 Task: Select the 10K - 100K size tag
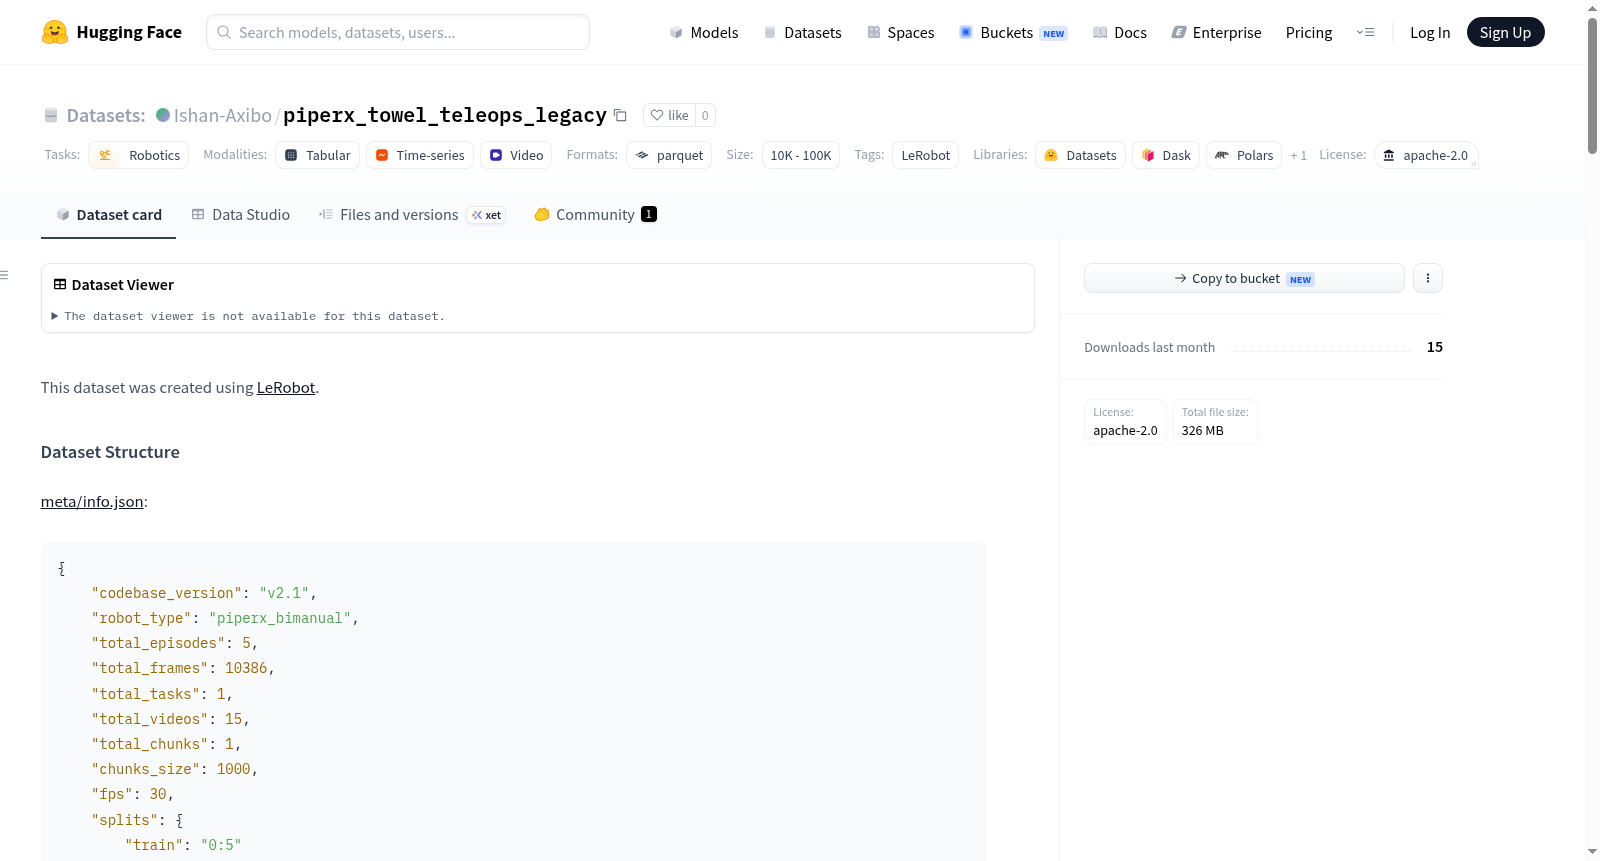[x=801, y=155]
